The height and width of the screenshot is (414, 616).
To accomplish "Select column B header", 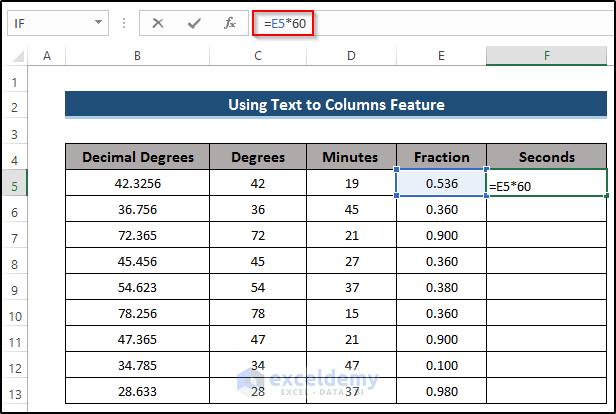I will coord(137,56).
